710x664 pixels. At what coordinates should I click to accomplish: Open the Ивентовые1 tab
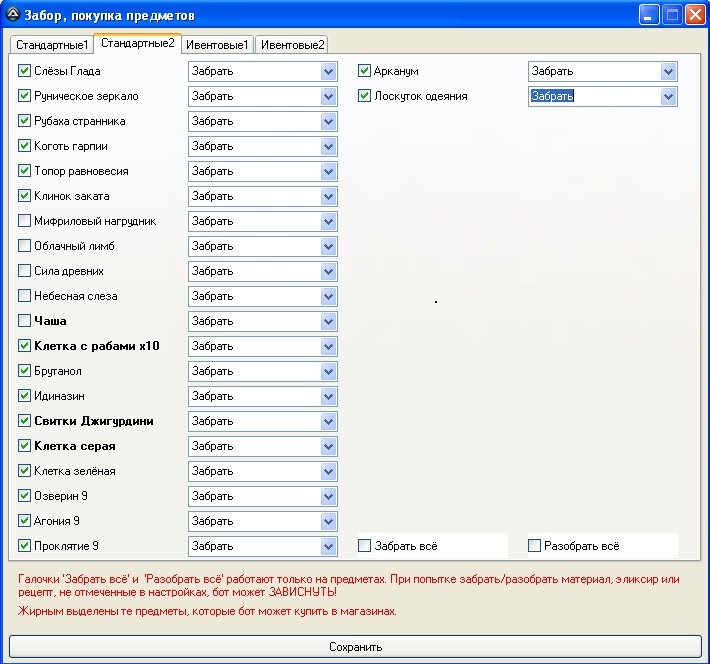click(217, 45)
